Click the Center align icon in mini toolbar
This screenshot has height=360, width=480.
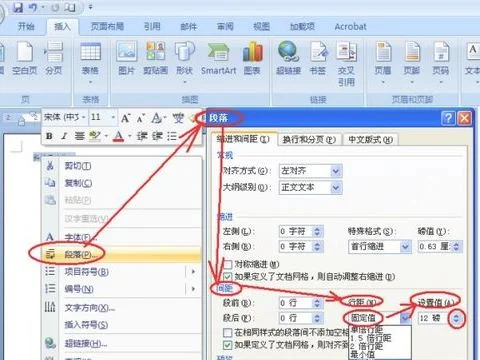point(79,136)
